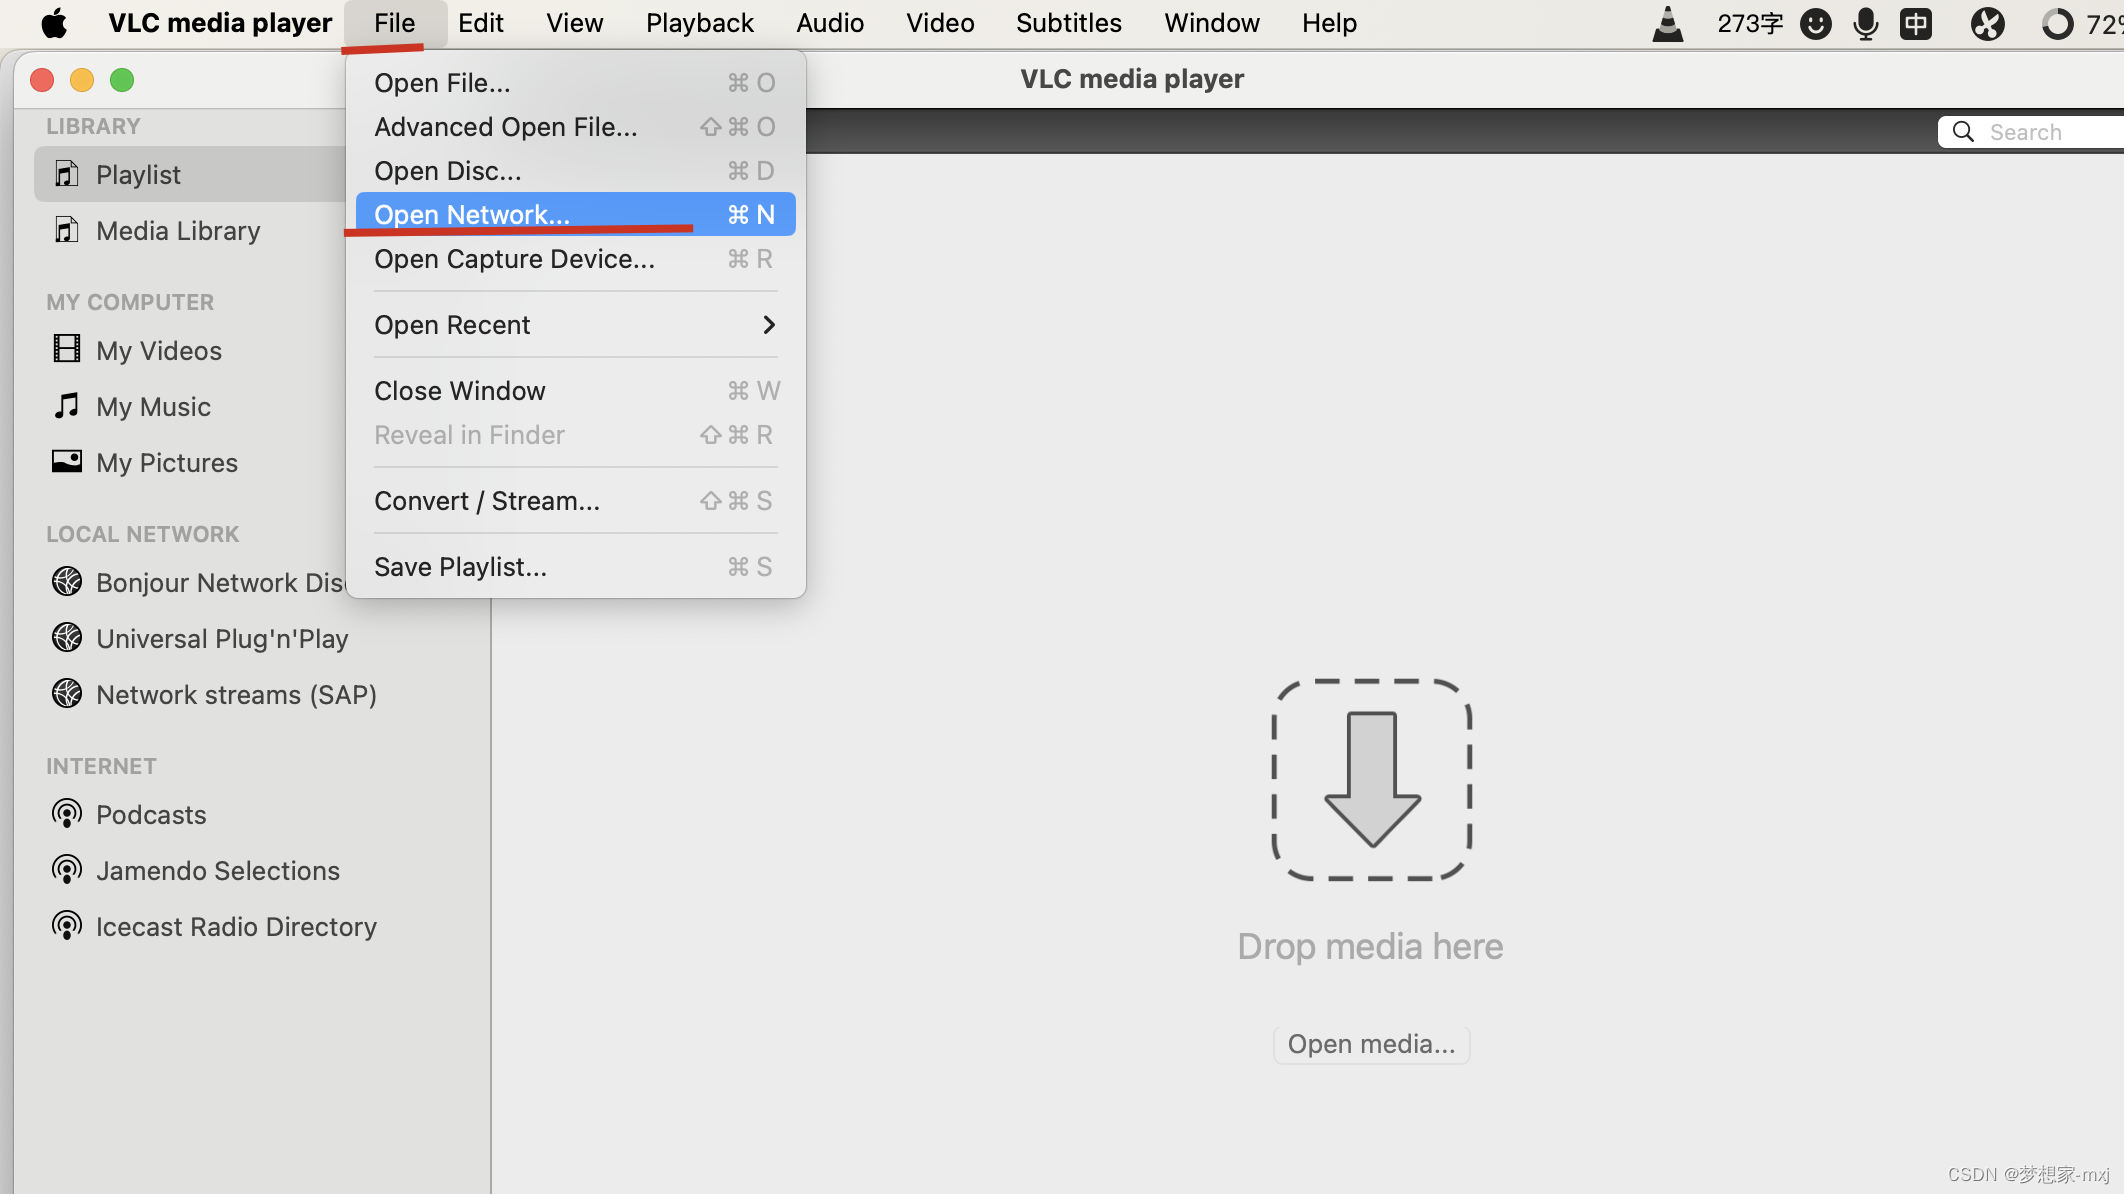This screenshot has height=1194, width=2124.
Task: Open the Video menu
Action: point(940,23)
